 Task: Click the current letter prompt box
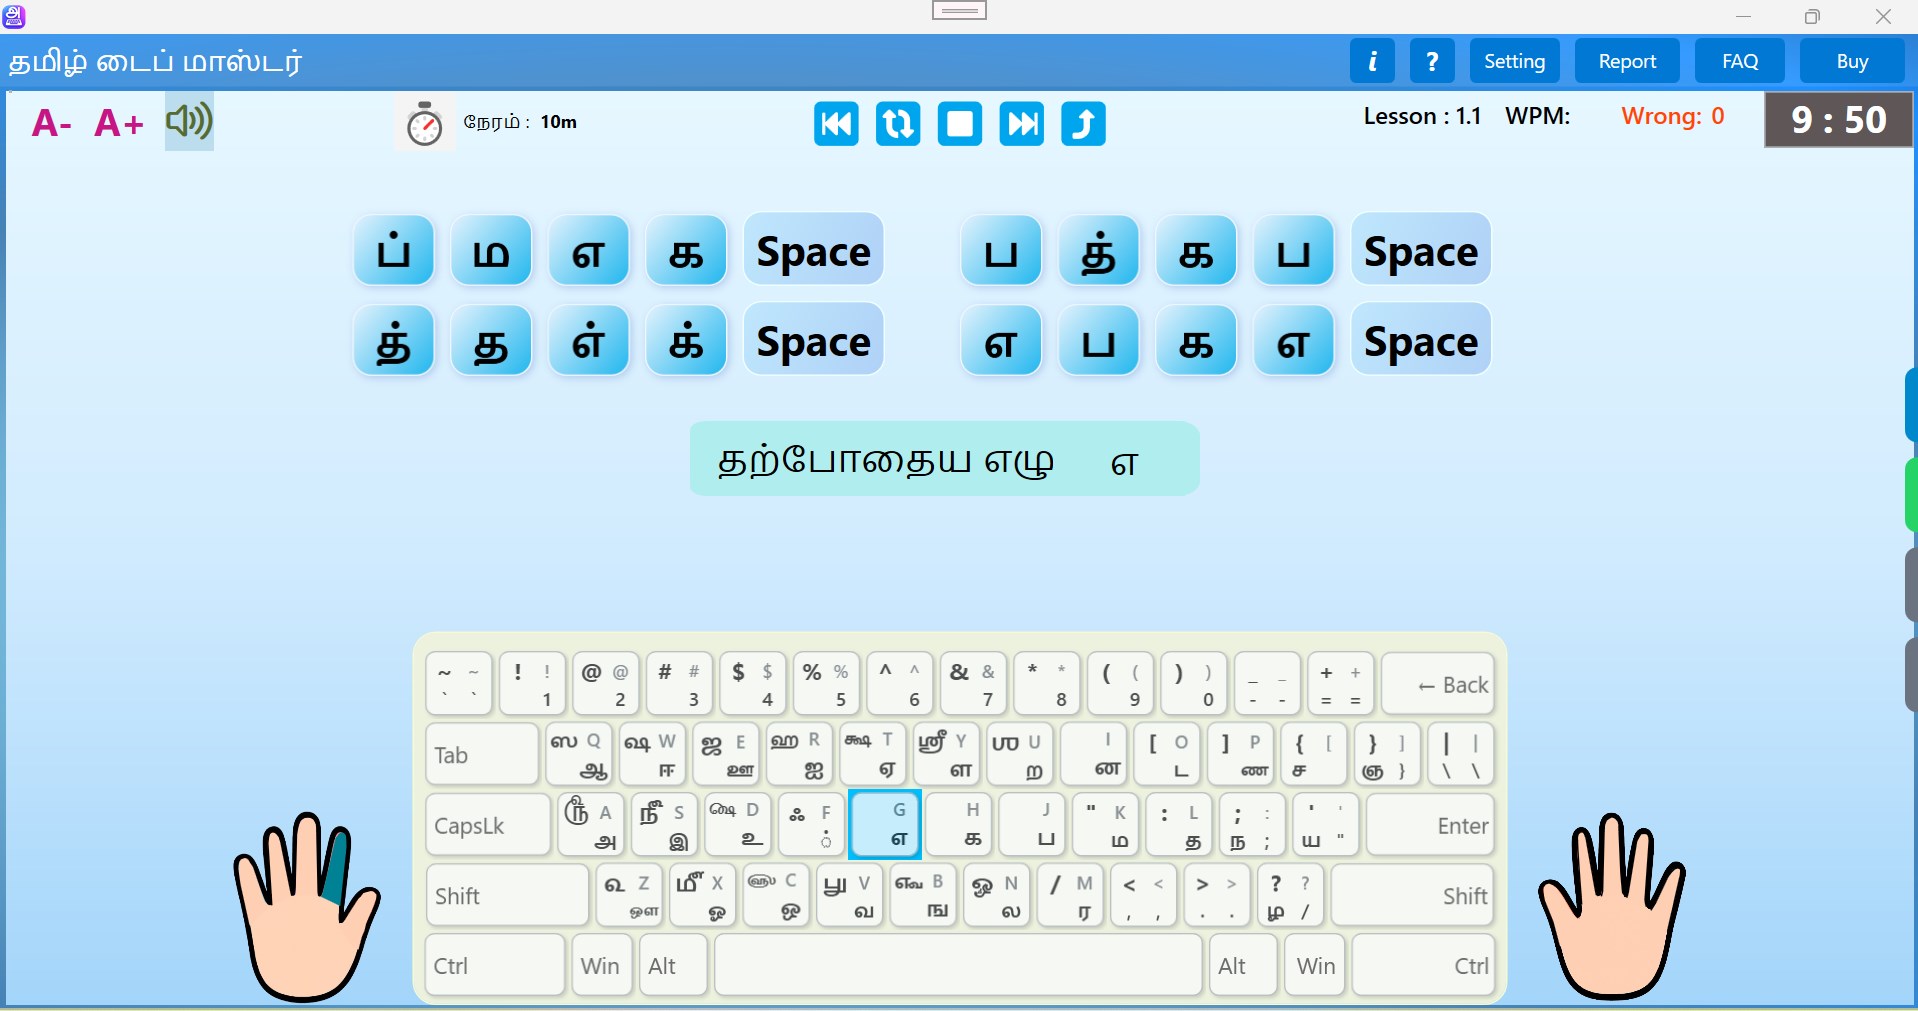(944, 459)
